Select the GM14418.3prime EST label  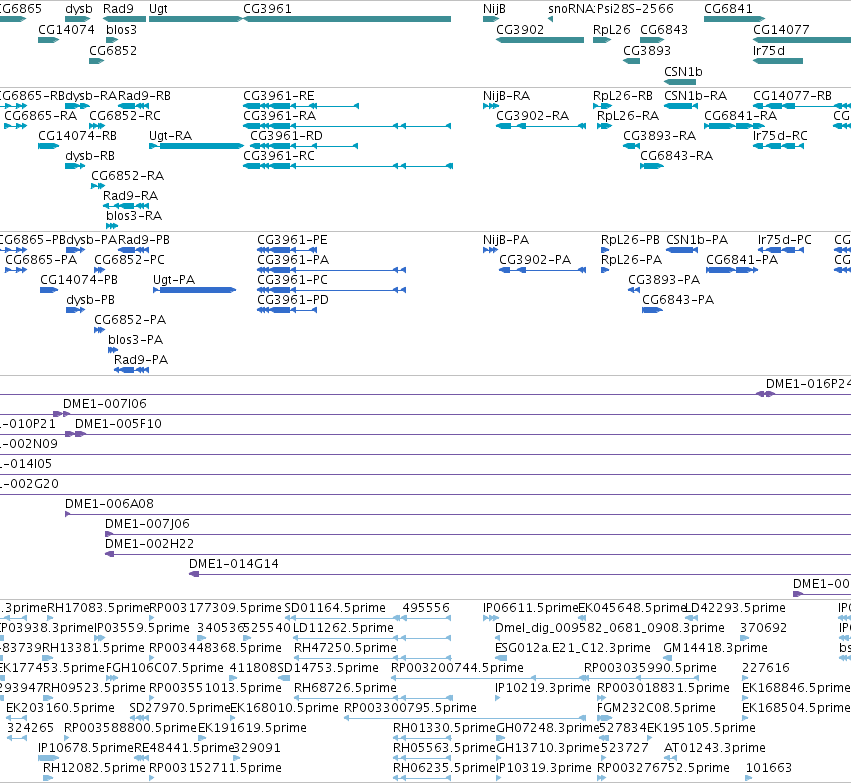(715, 648)
